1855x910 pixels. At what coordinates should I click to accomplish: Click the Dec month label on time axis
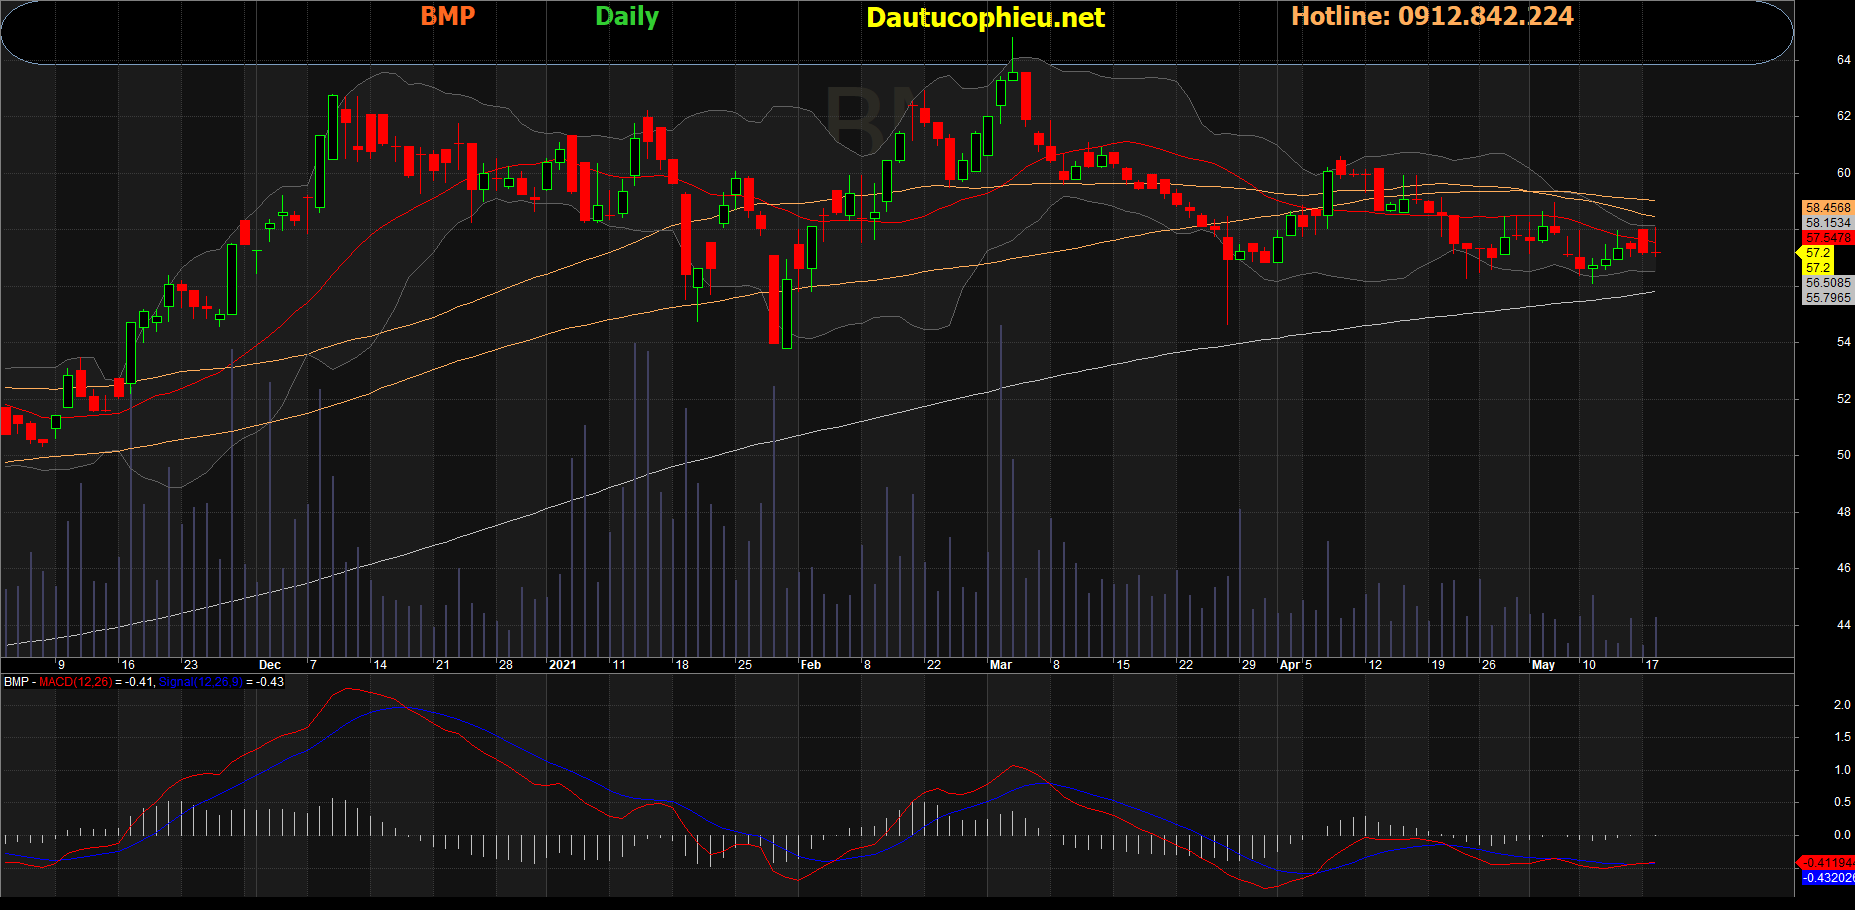[270, 665]
